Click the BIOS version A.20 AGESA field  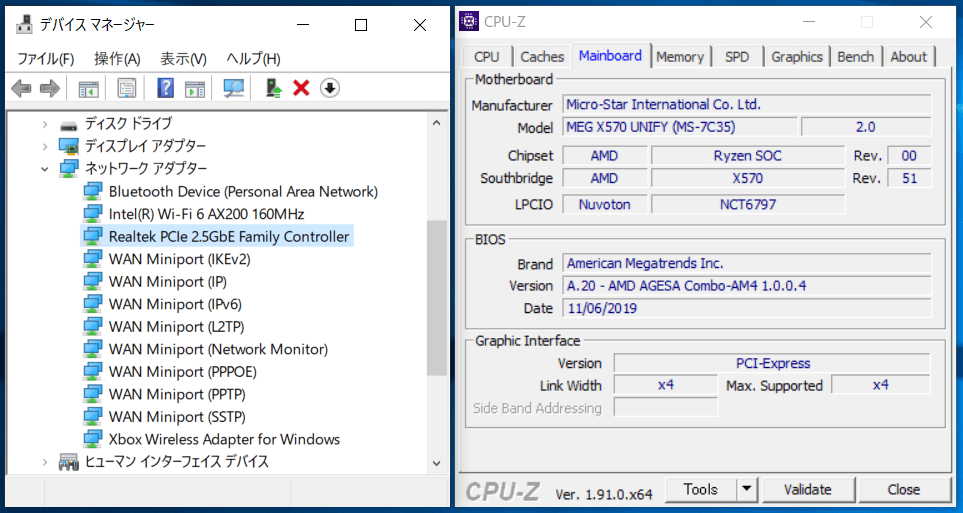[747, 286]
